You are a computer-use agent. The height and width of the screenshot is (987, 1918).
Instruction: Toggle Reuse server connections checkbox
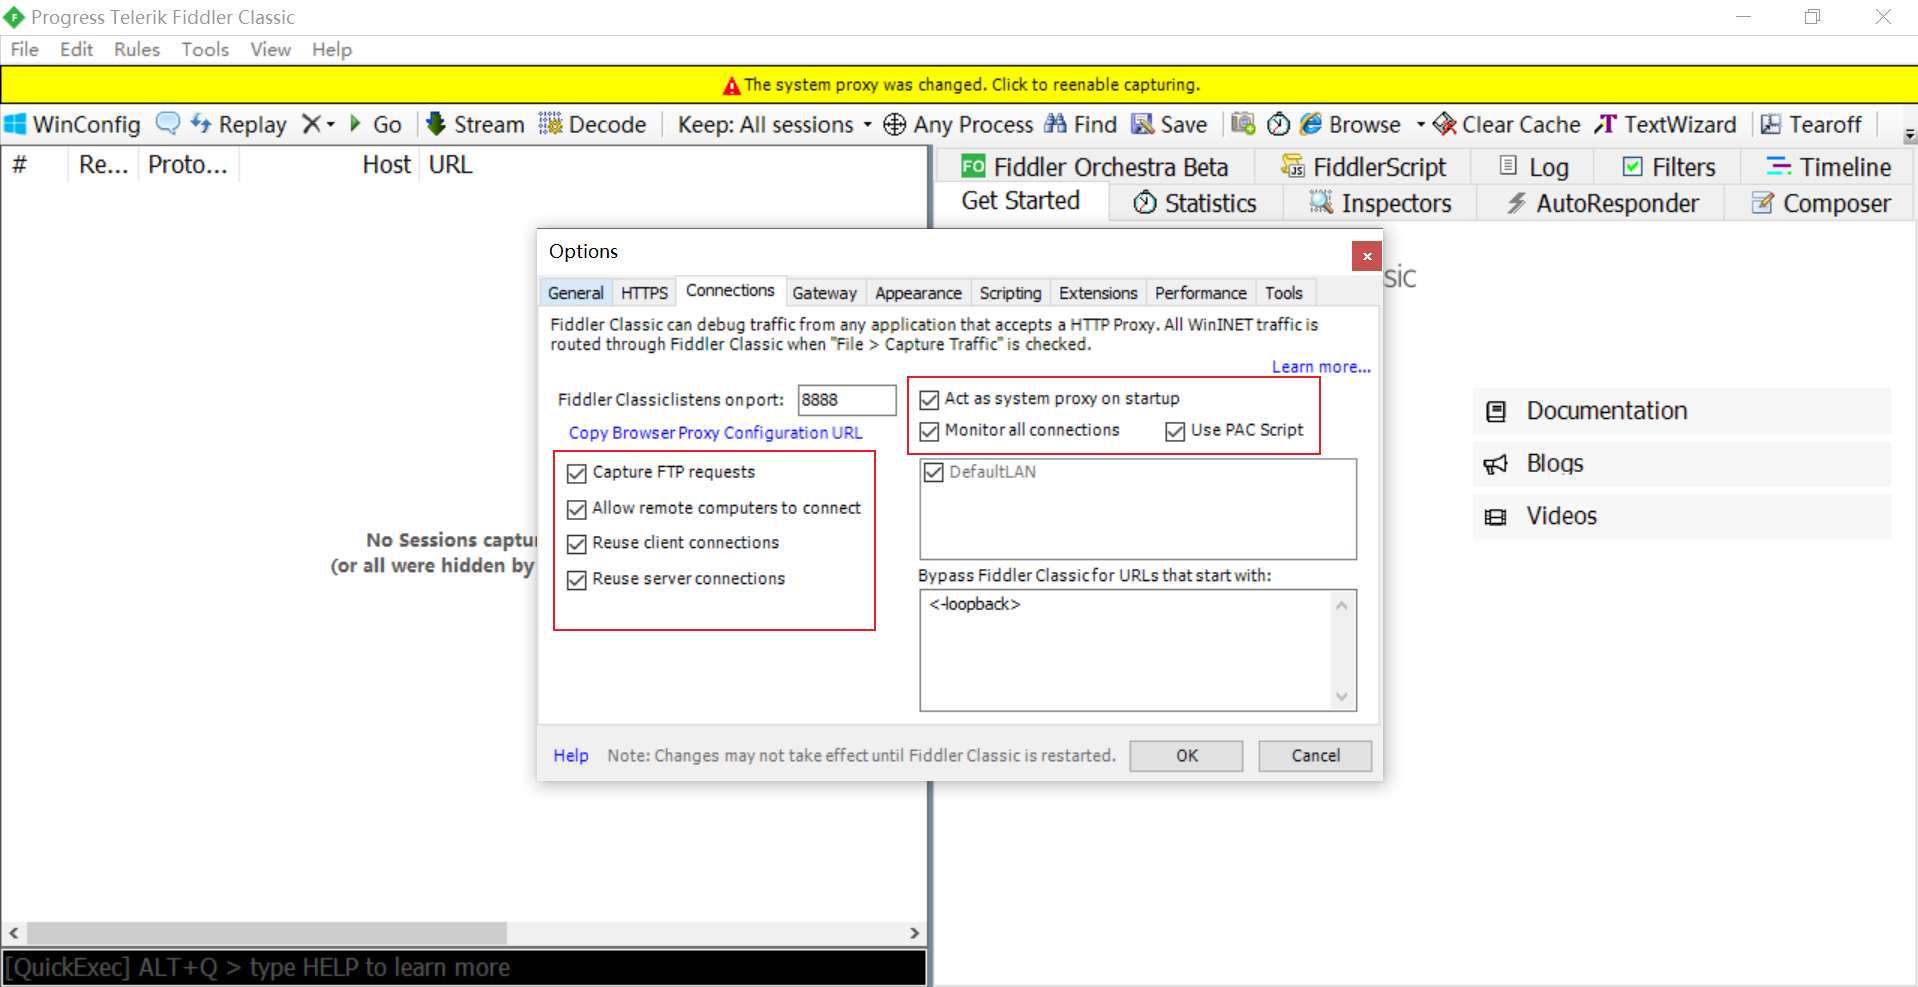[x=576, y=580]
